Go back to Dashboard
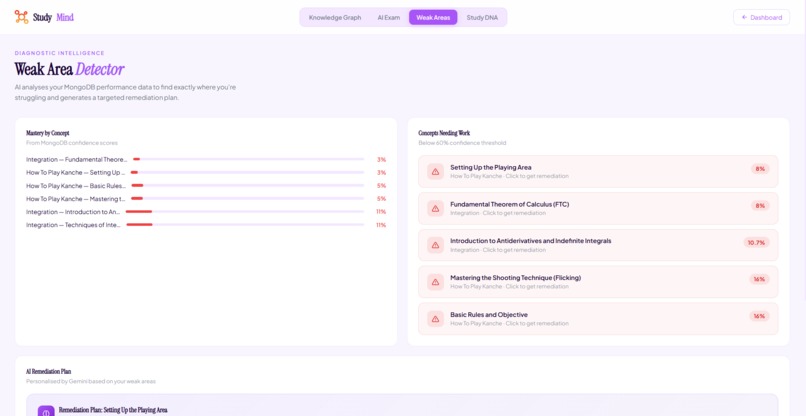The image size is (806, 416). 761,17
